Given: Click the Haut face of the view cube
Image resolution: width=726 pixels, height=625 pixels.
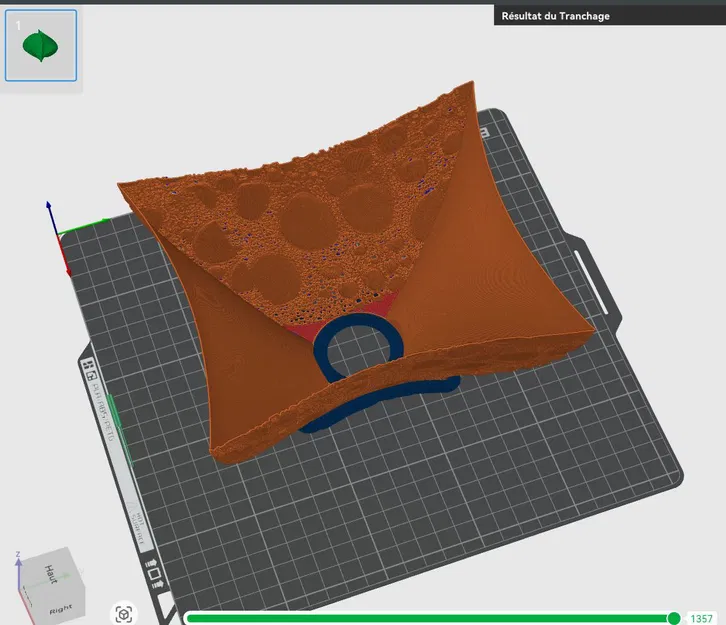Looking at the screenshot, I should 51,574.
